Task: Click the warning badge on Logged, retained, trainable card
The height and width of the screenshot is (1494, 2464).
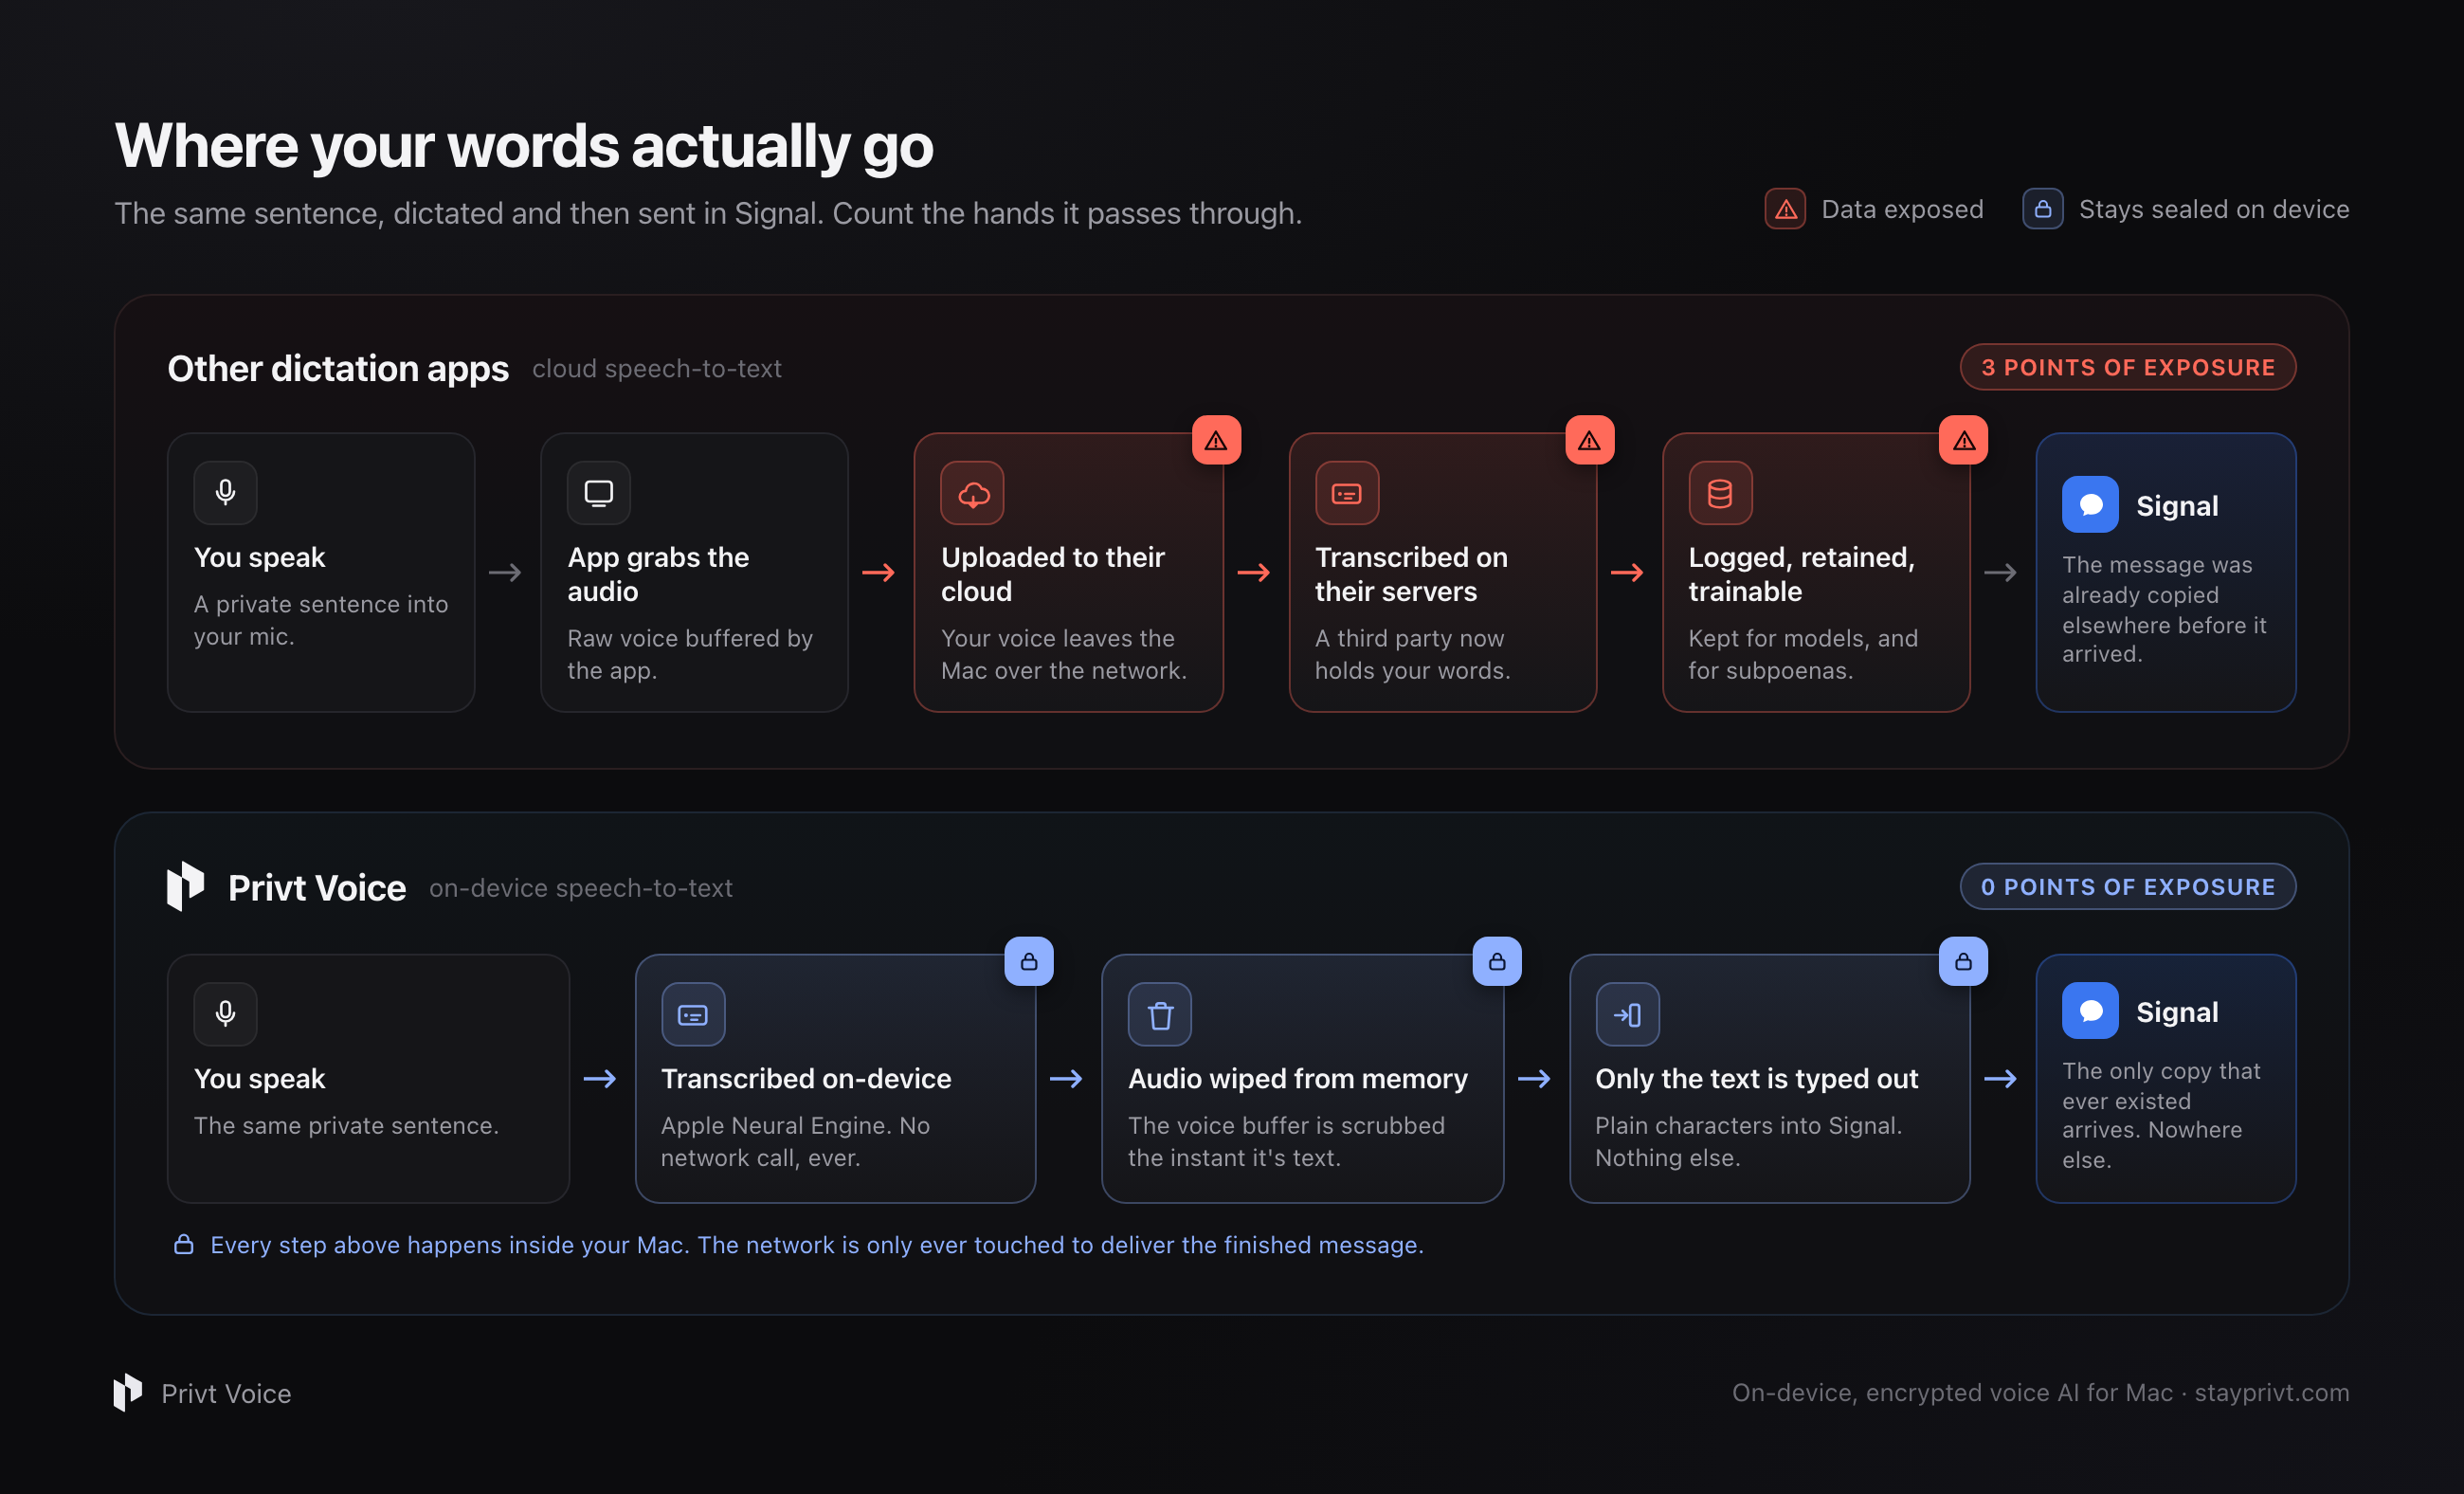Action: tap(1963, 440)
